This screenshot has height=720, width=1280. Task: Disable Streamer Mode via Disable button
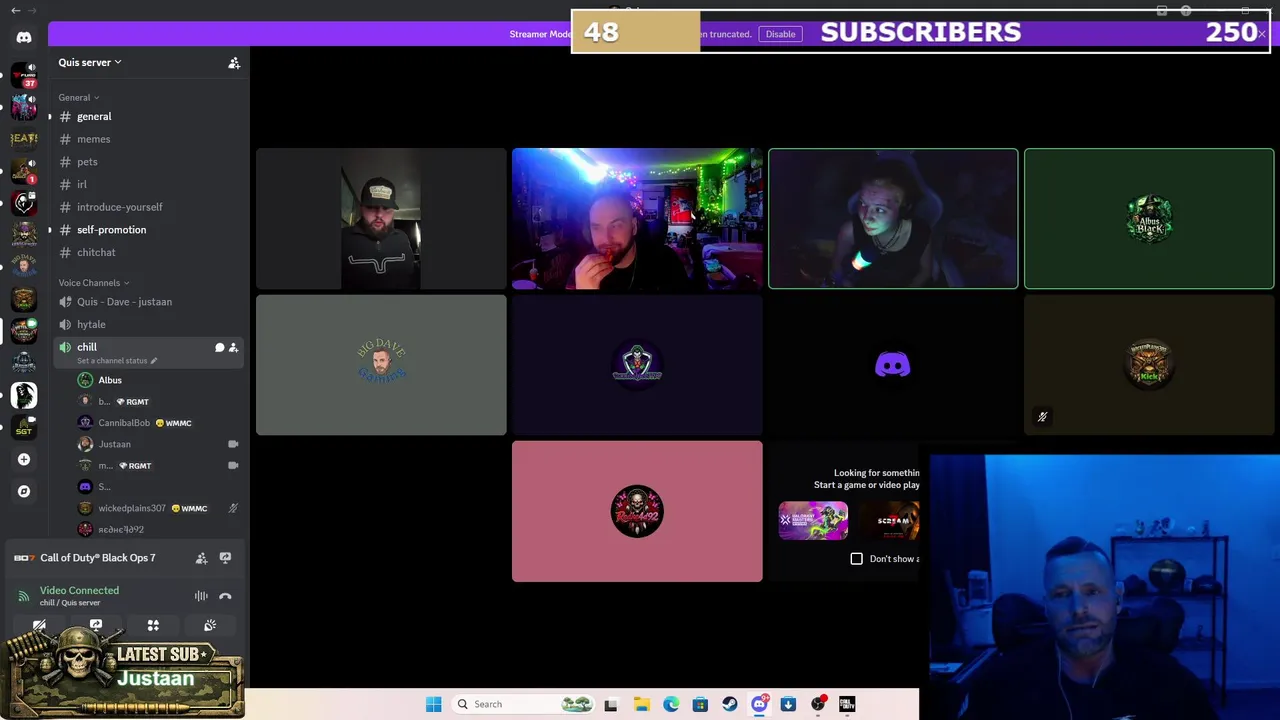(x=780, y=34)
